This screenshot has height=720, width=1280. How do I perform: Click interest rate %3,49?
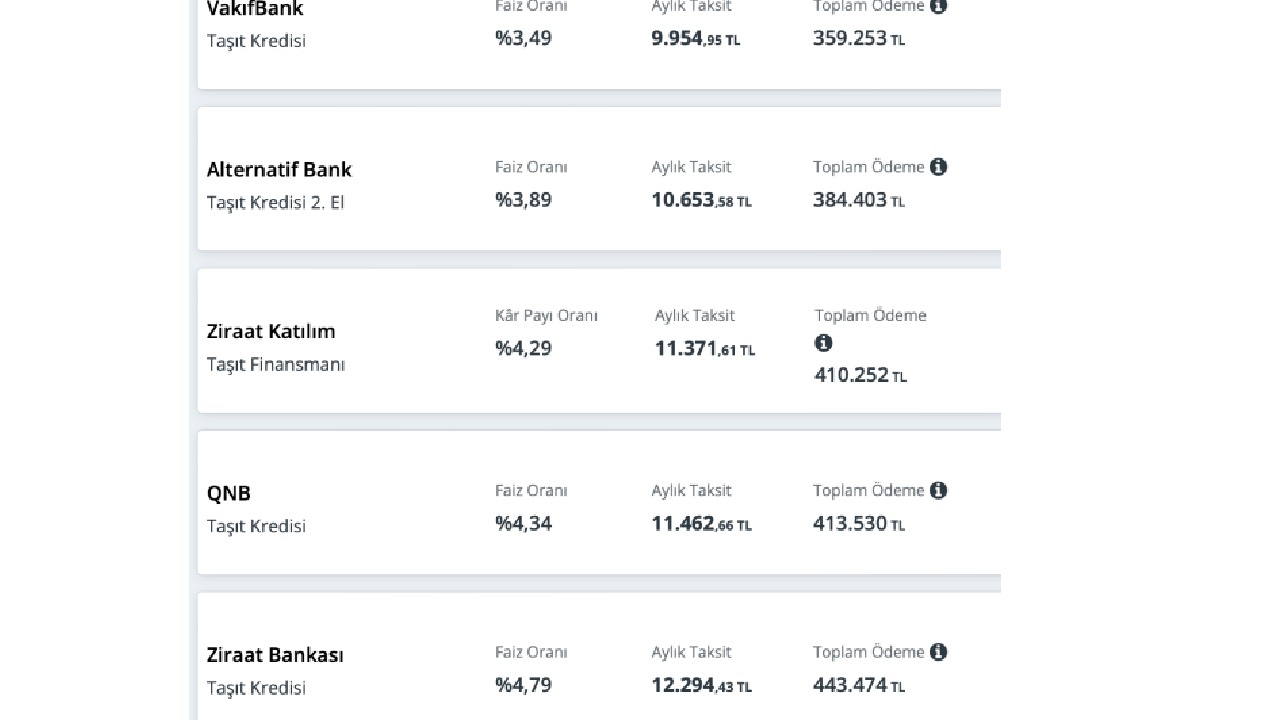(x=523, y=38)
